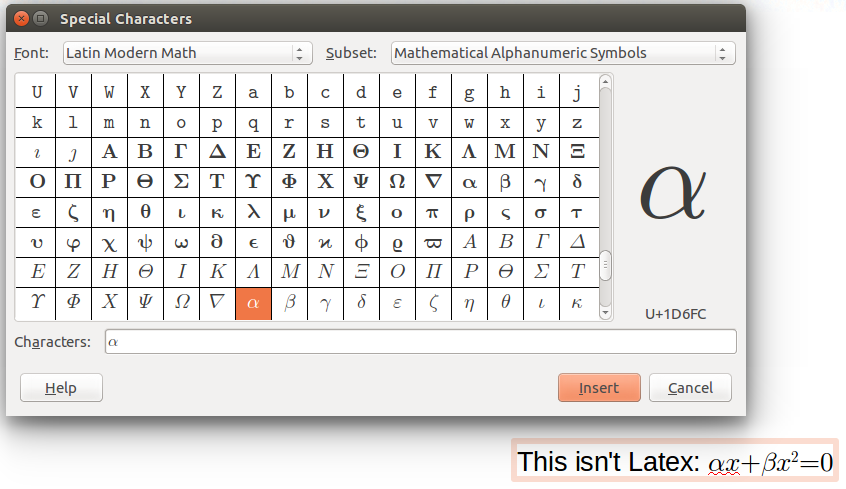Select the italic lowercase epsilon cell

[397, 303]
